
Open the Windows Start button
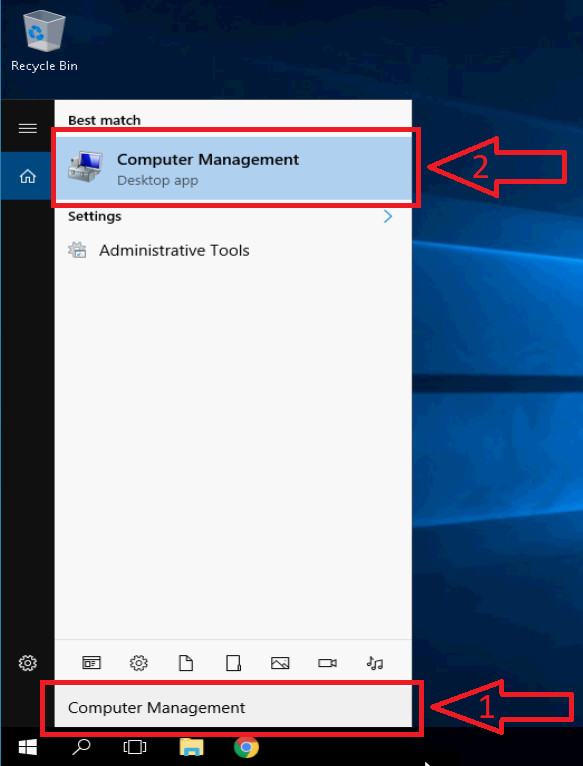(x=27, y=746)
